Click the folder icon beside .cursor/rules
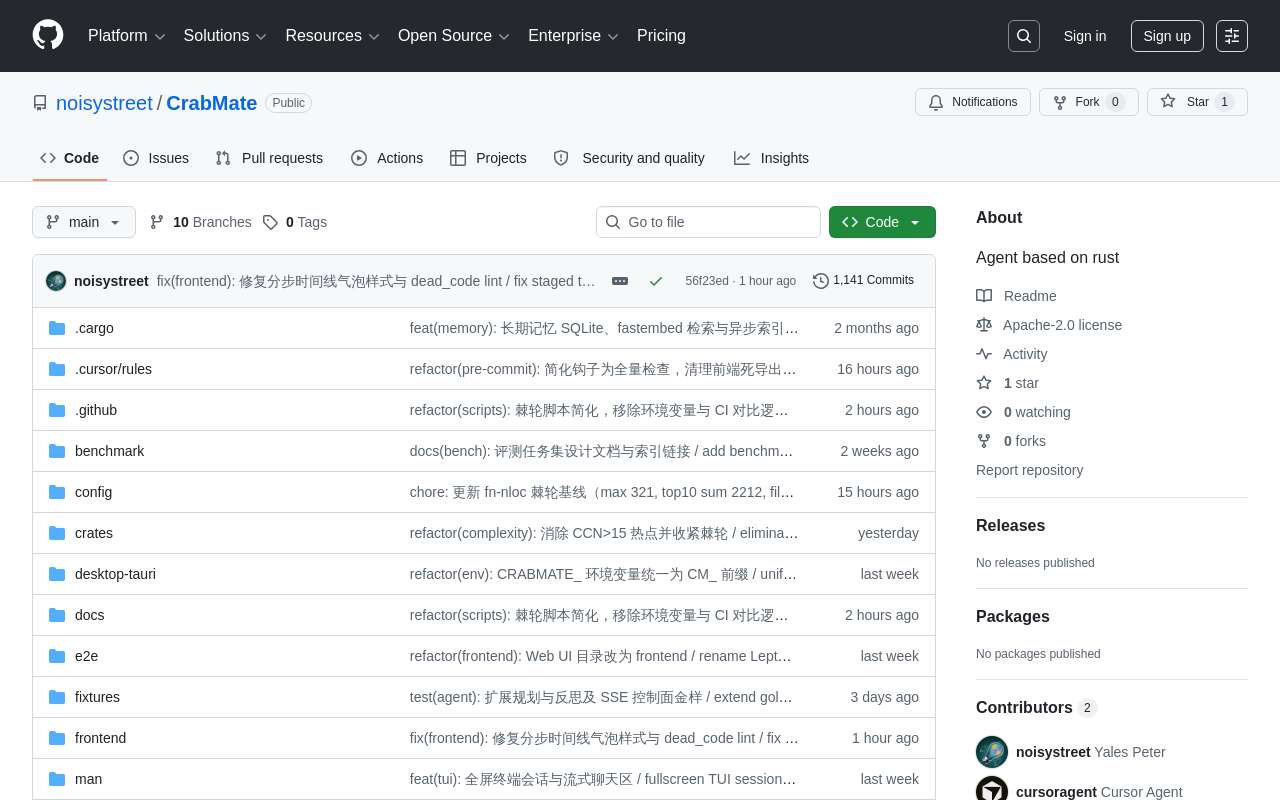Image resolution: width=1280 pixels, height=800 pixels. click(x=57, y=369)
